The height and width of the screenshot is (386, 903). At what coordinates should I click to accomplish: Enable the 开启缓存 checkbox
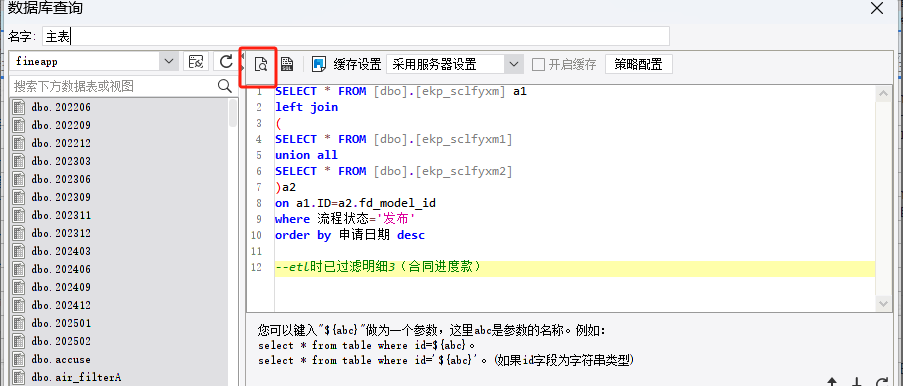538,64
